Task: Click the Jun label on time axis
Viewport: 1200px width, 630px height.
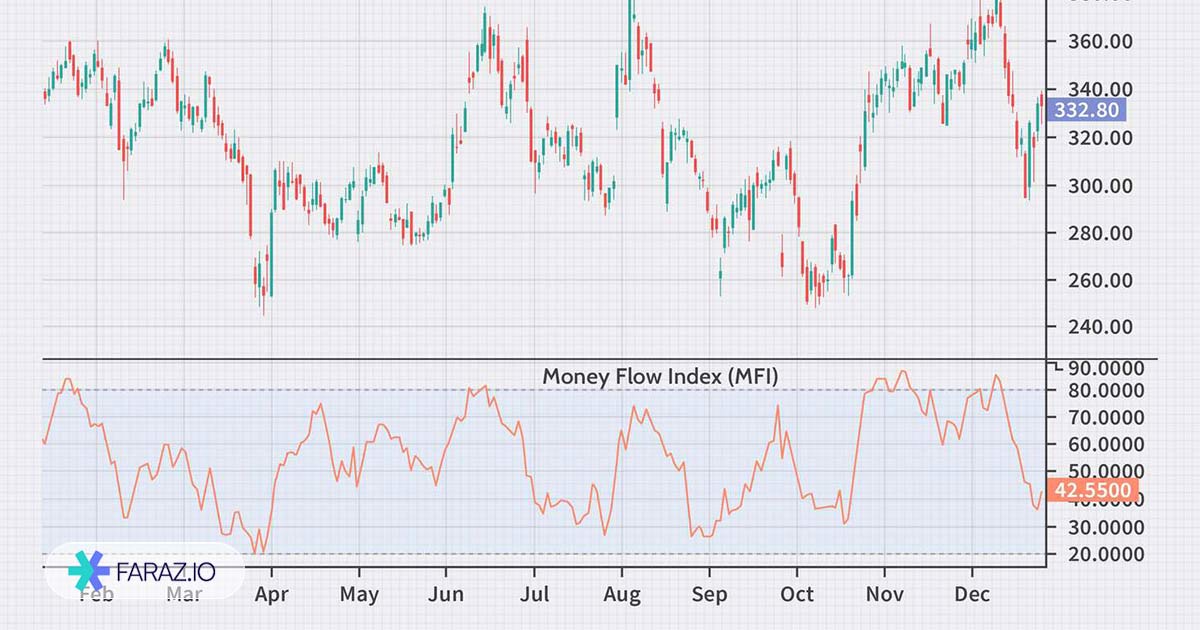Action: tap(446, 595)
